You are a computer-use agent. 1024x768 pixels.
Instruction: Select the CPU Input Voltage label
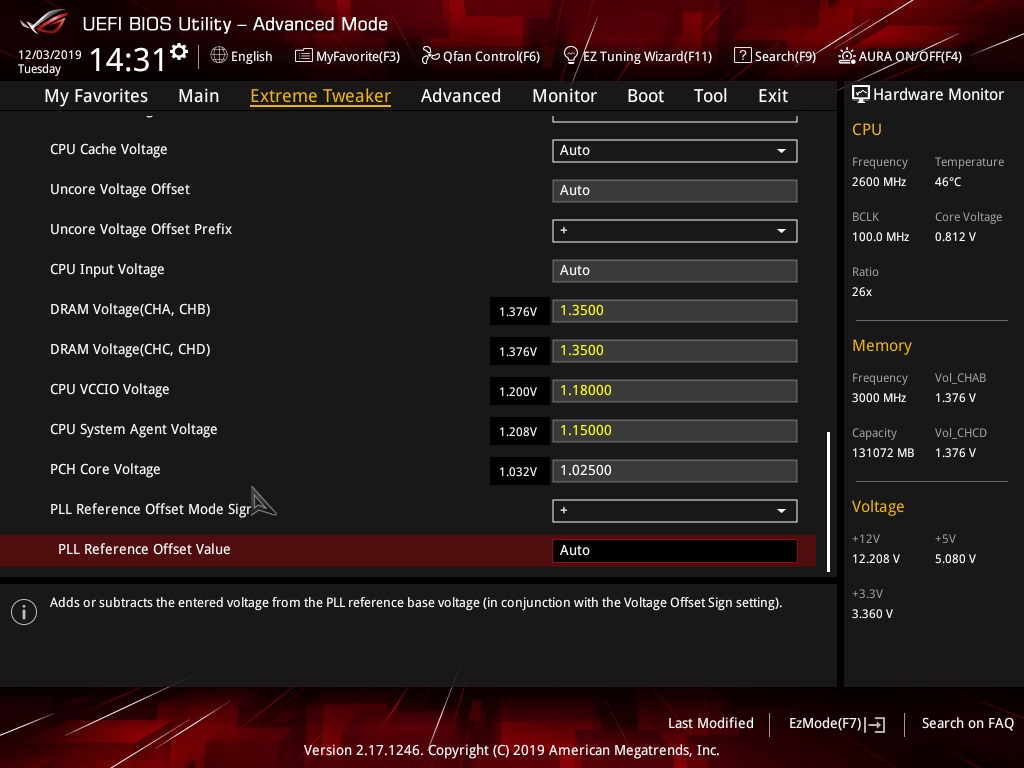tap(107, 270)
